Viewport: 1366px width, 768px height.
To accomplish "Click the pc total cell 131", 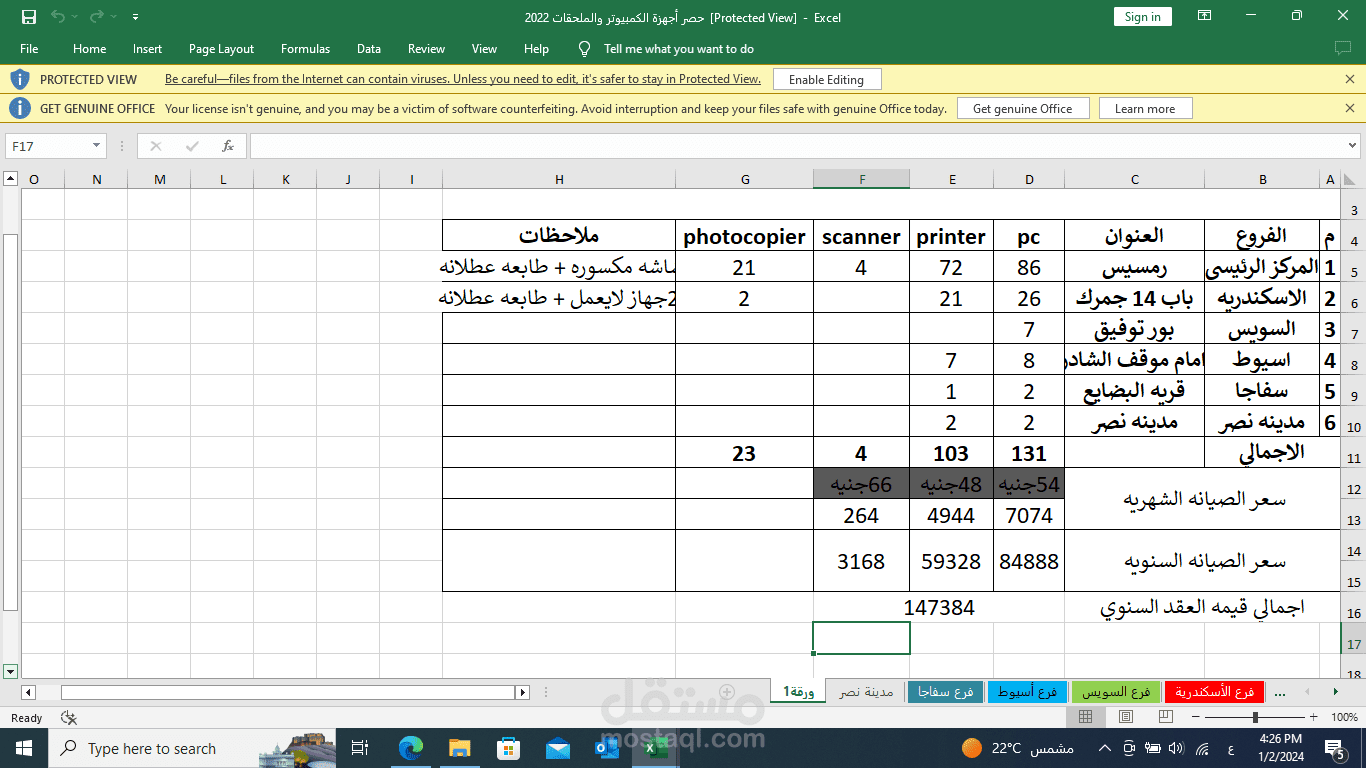I will pyautogui.click(x=1029, y=453).
